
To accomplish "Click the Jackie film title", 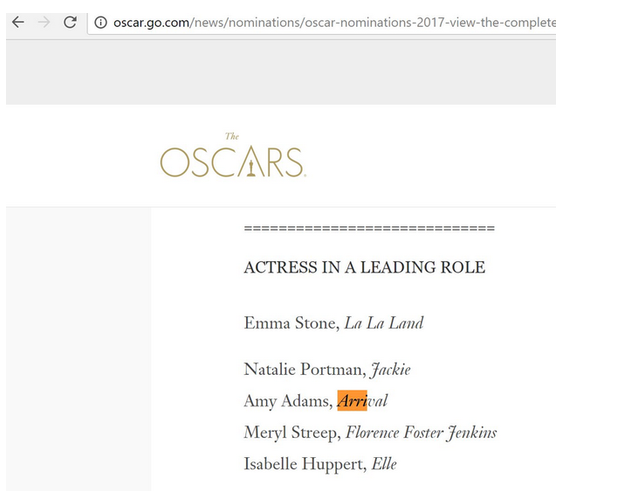I will [391, 369].
